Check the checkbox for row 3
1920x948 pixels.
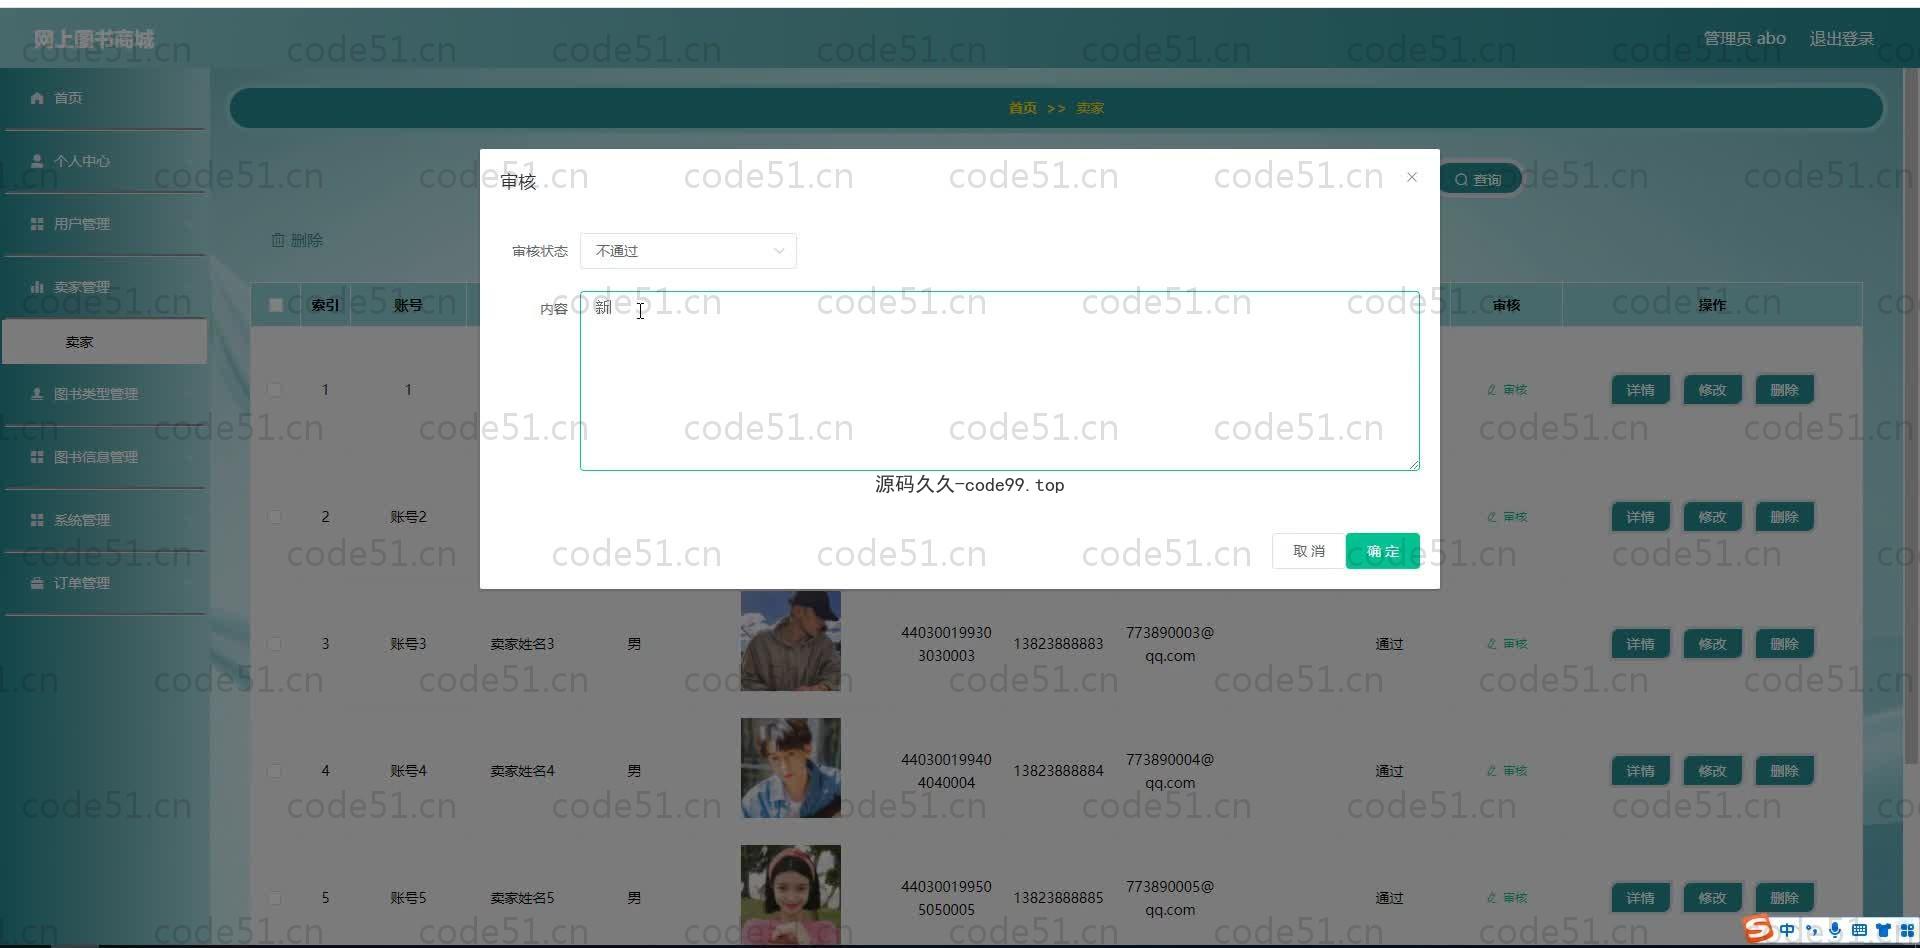(275, 644)
